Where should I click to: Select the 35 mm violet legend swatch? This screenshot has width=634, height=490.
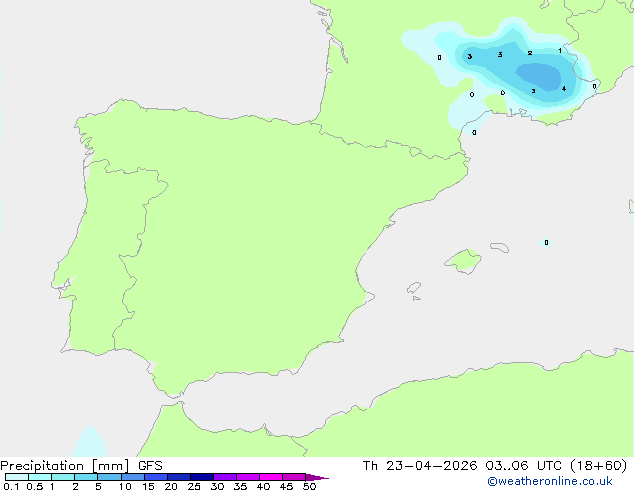coord(248,477)
